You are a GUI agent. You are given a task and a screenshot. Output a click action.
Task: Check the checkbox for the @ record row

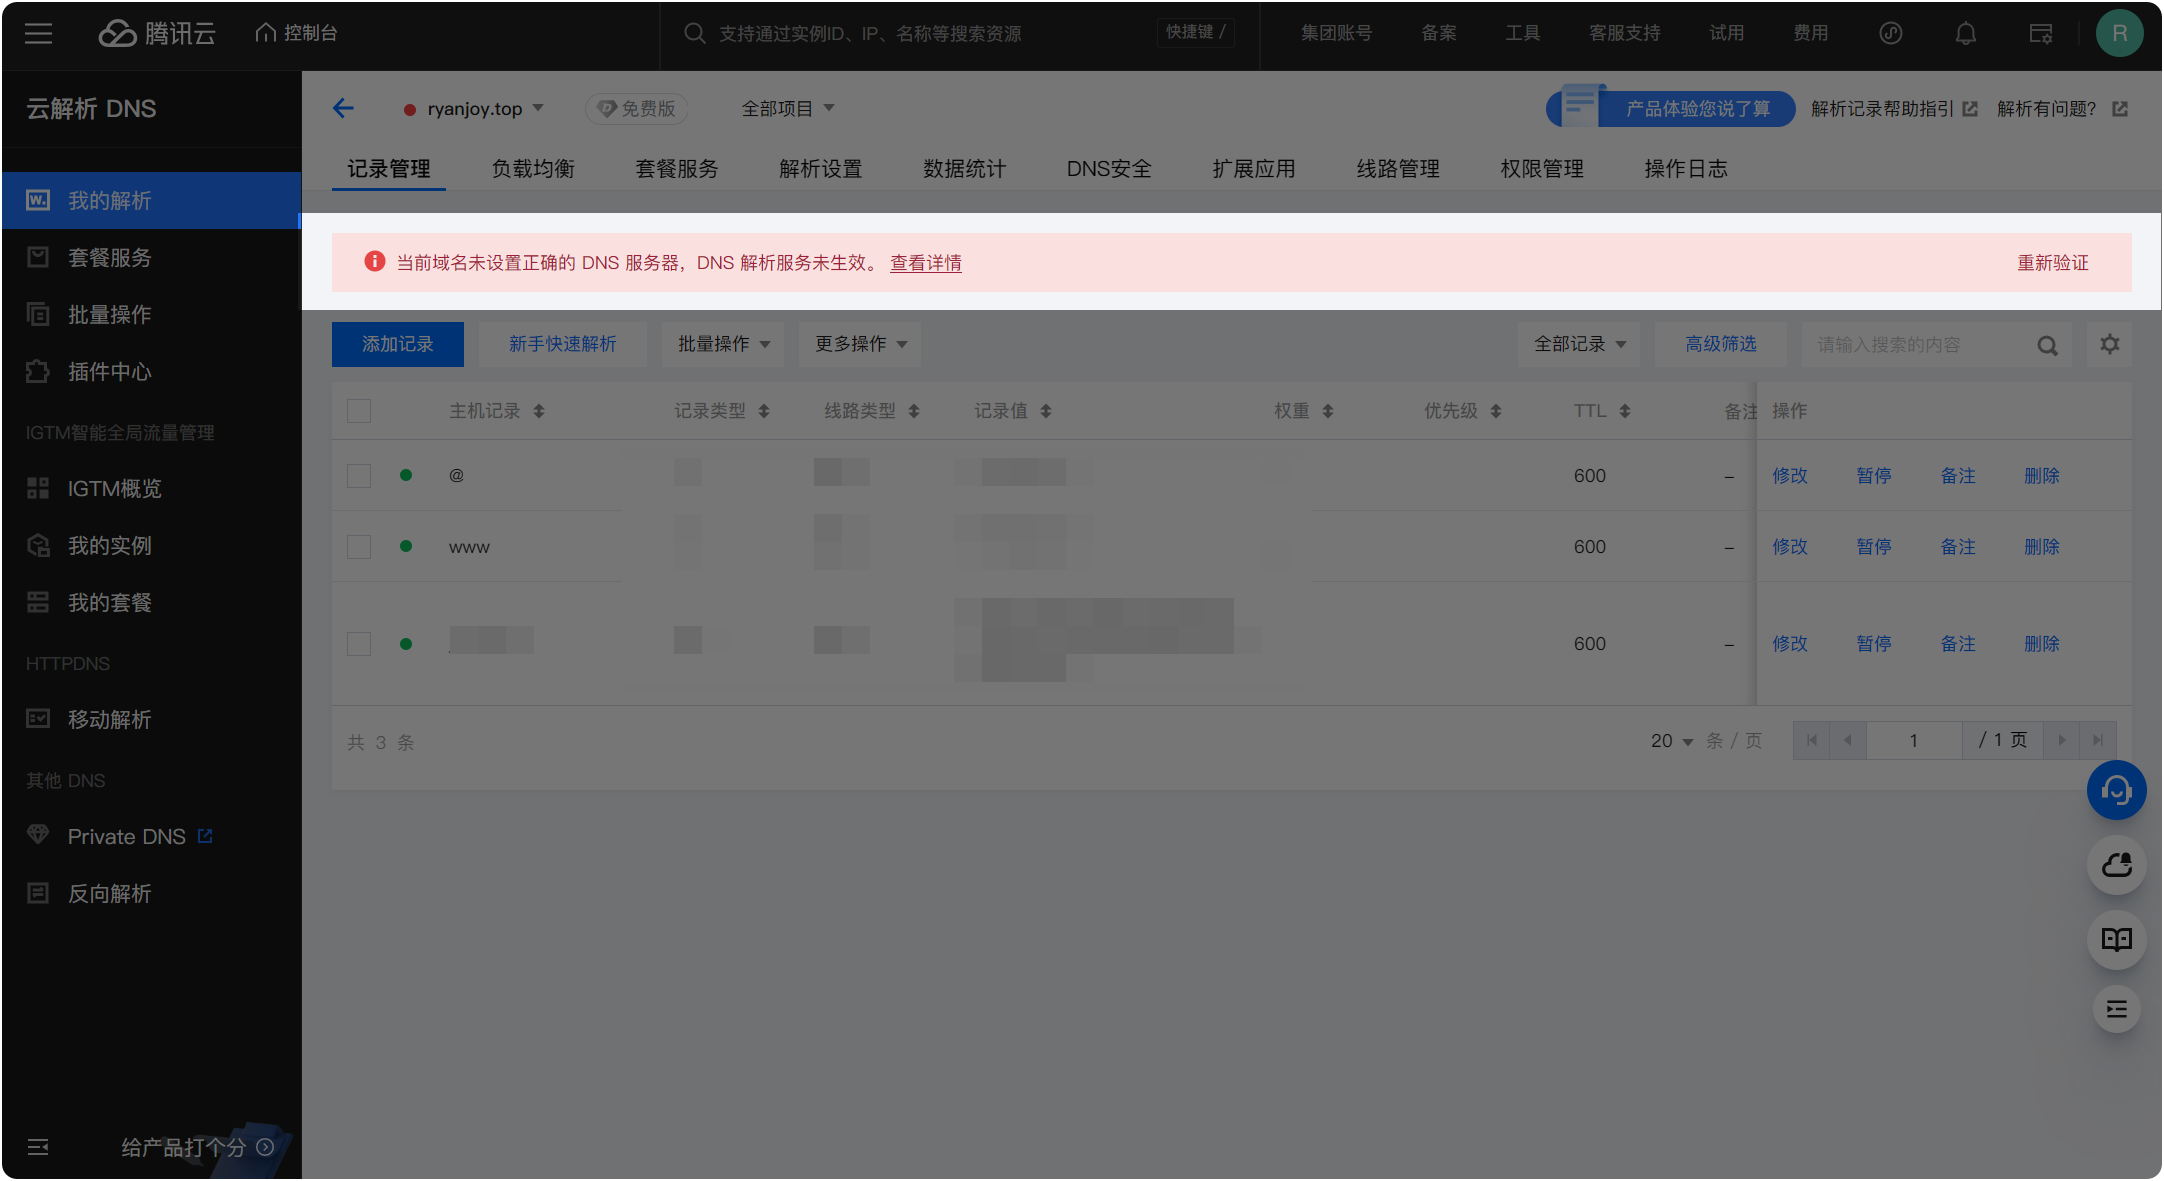pos(358,475)
